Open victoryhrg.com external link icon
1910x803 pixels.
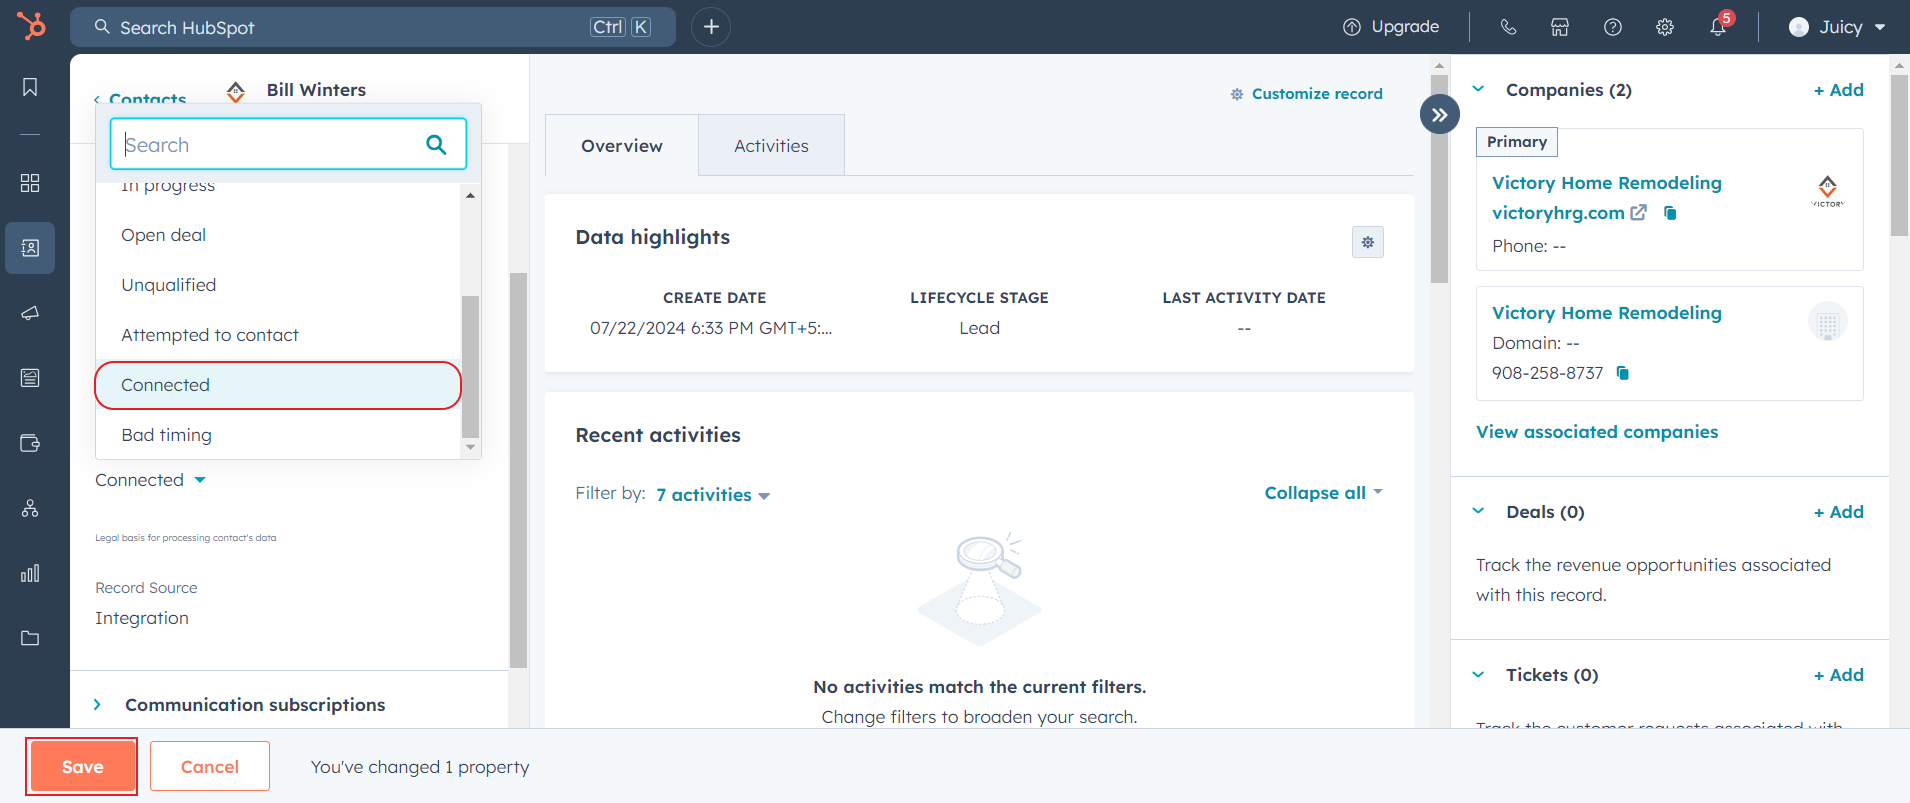[x=1639, y=212]
